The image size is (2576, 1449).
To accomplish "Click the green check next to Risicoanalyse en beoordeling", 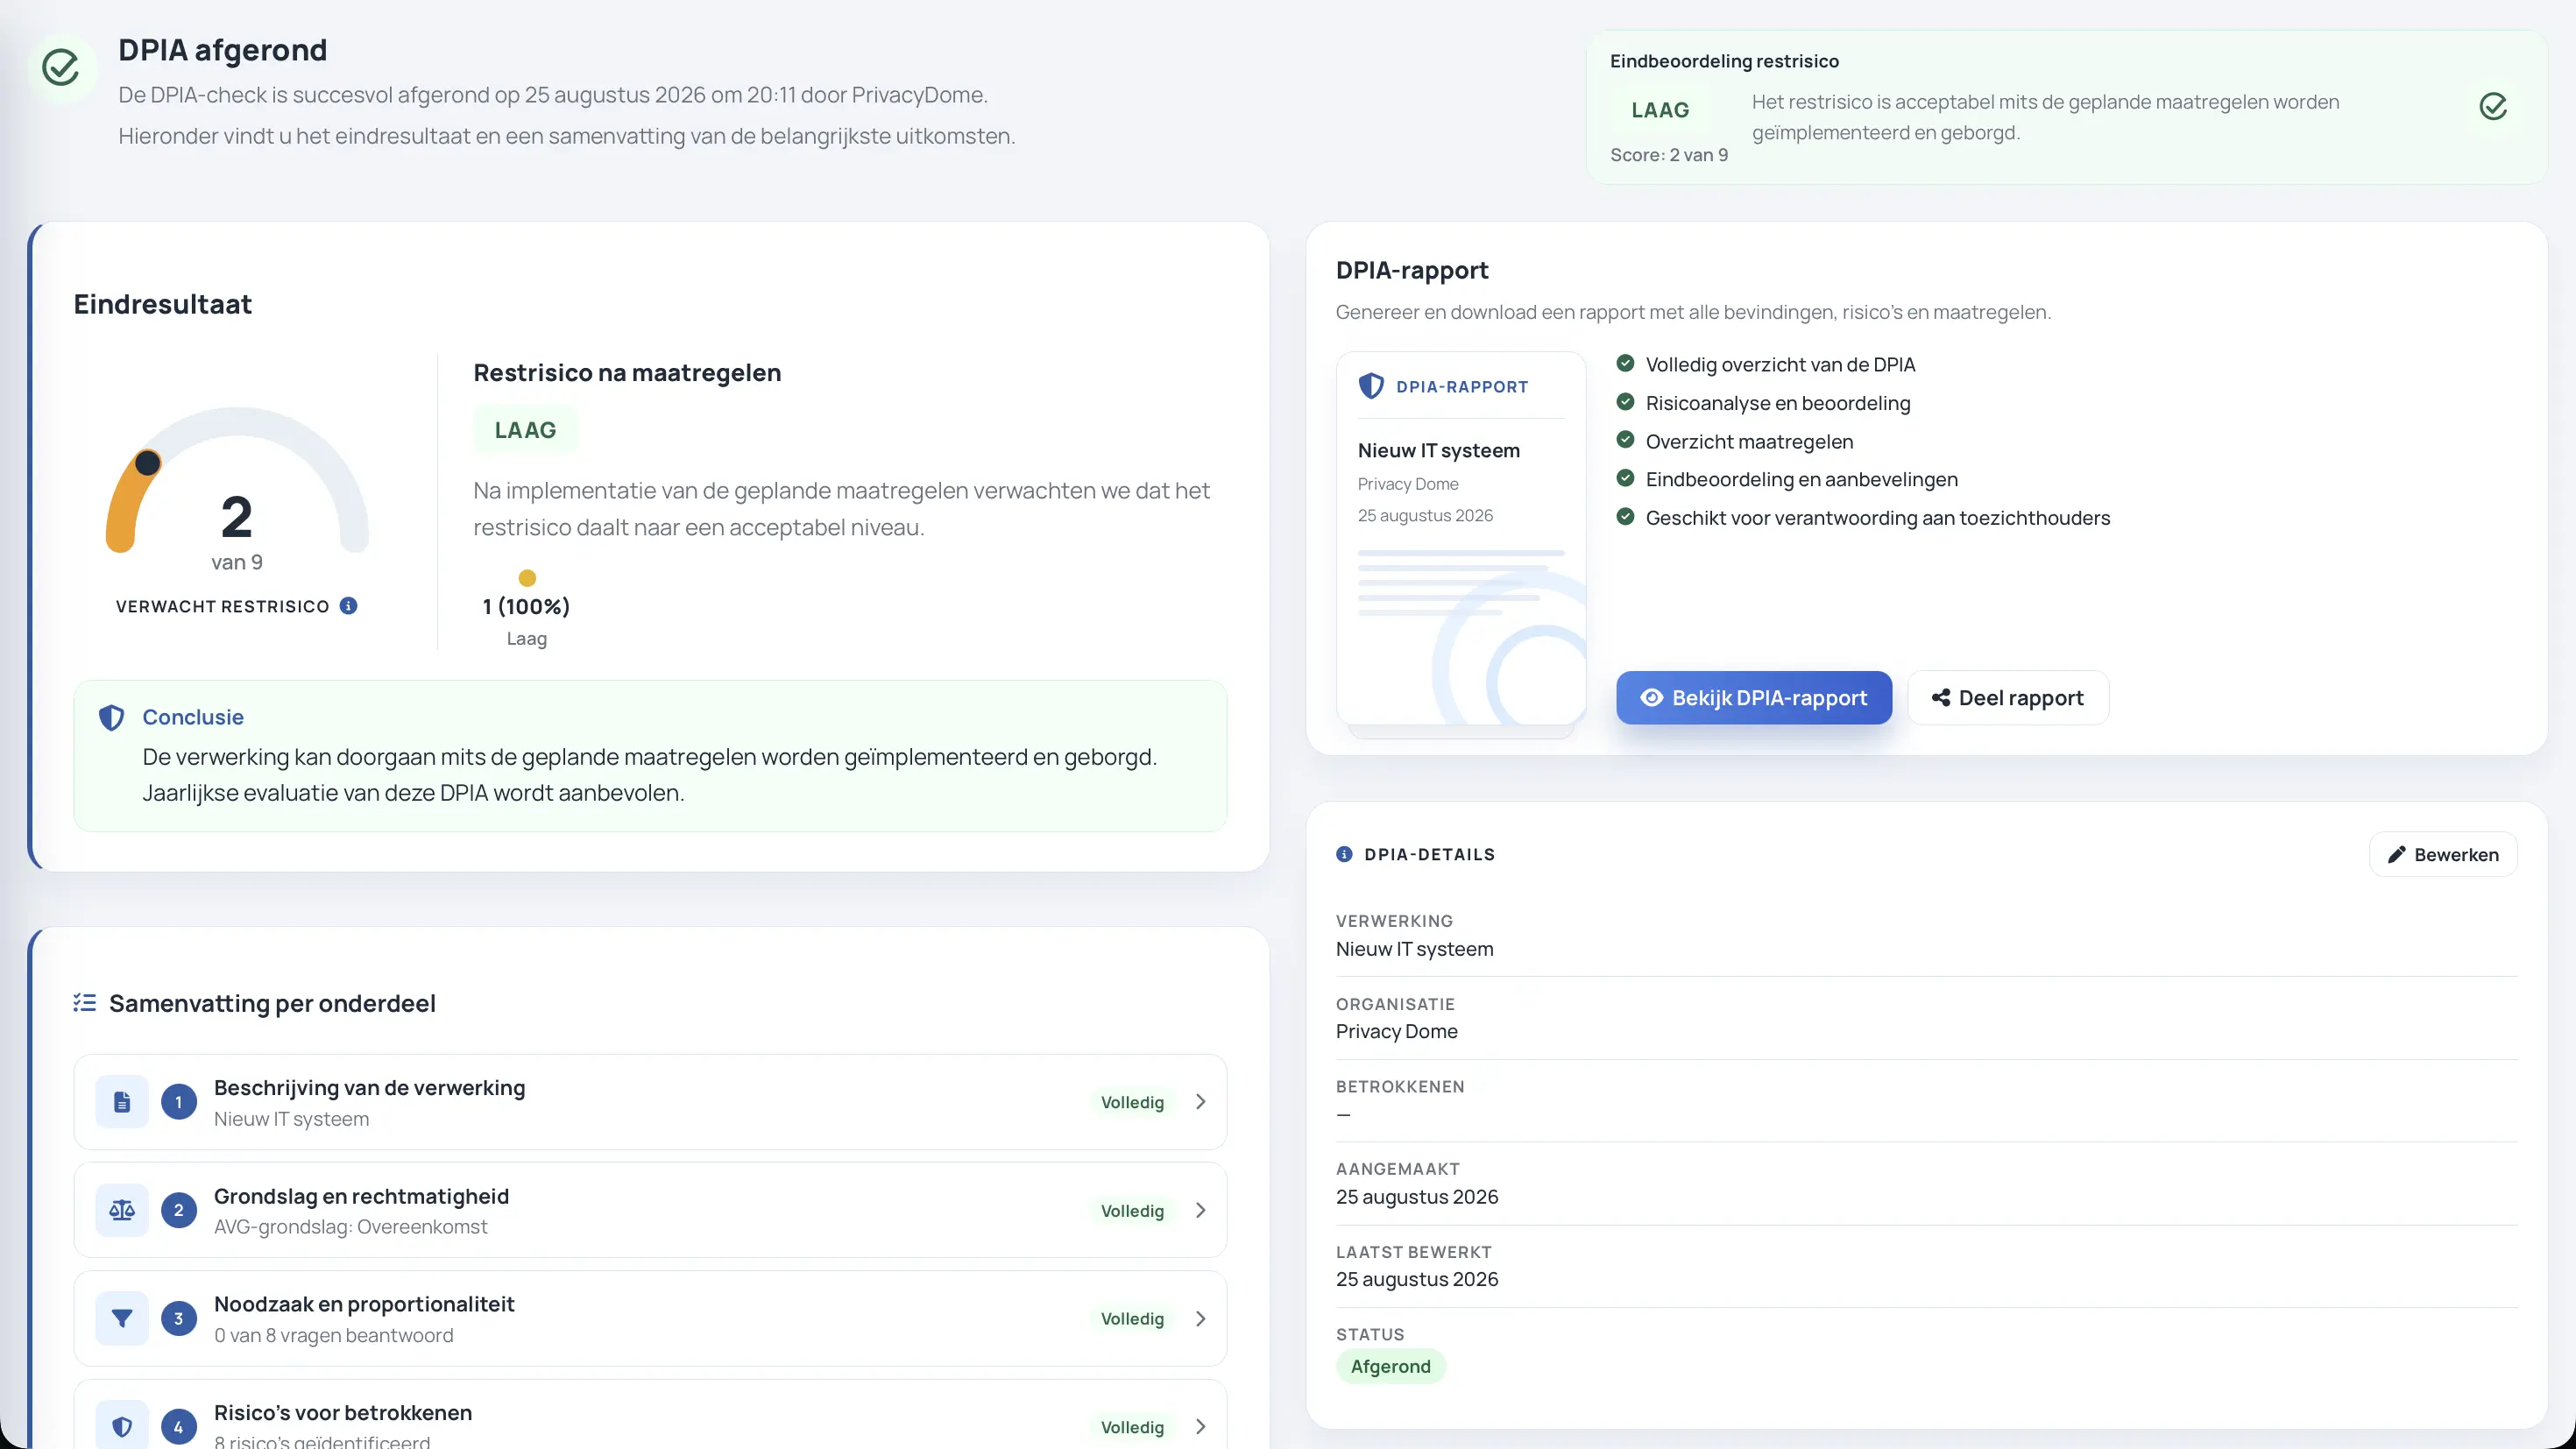I will [1625, 402].
